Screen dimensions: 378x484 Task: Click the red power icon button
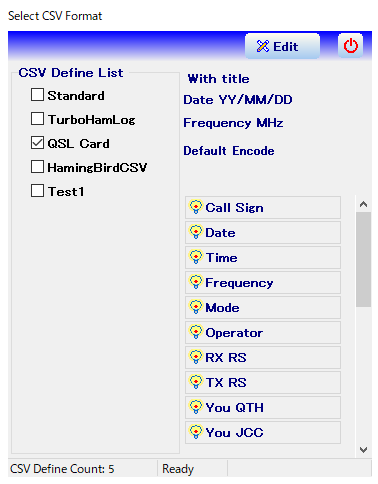[350, 46]
